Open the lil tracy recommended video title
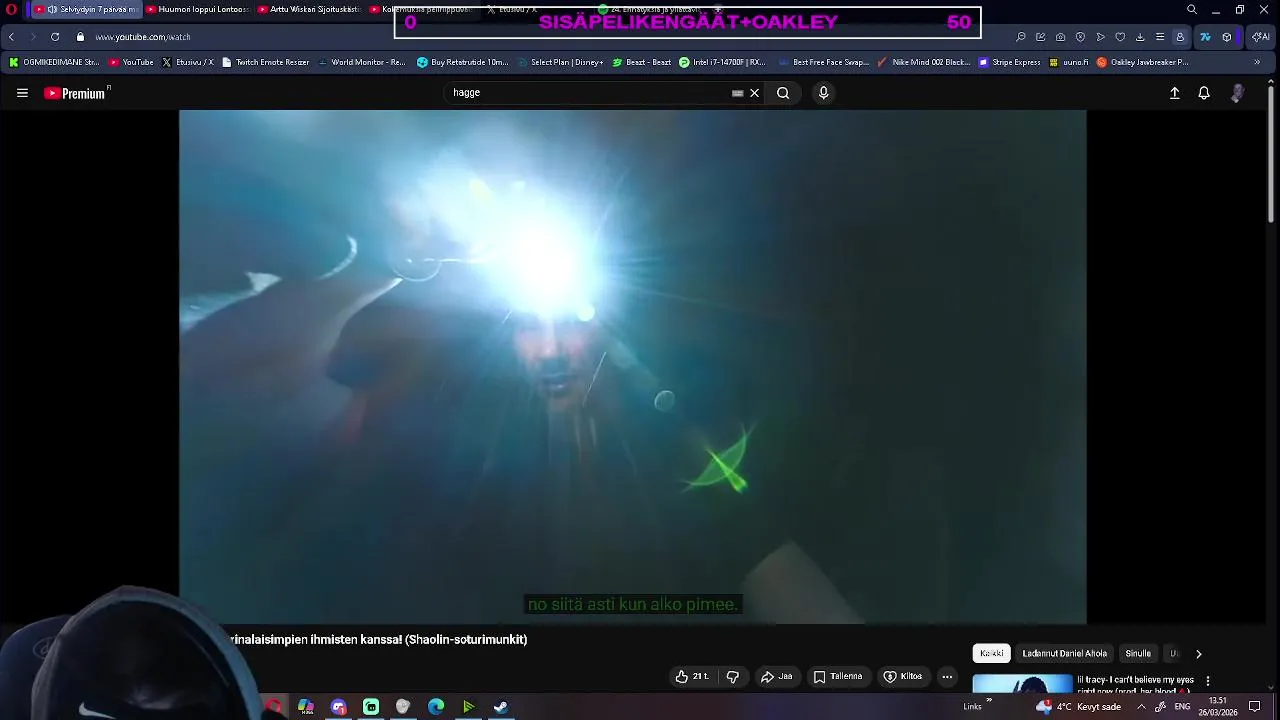The height and width of the screenshot is (720, 1280). [x=1135, y=685]
